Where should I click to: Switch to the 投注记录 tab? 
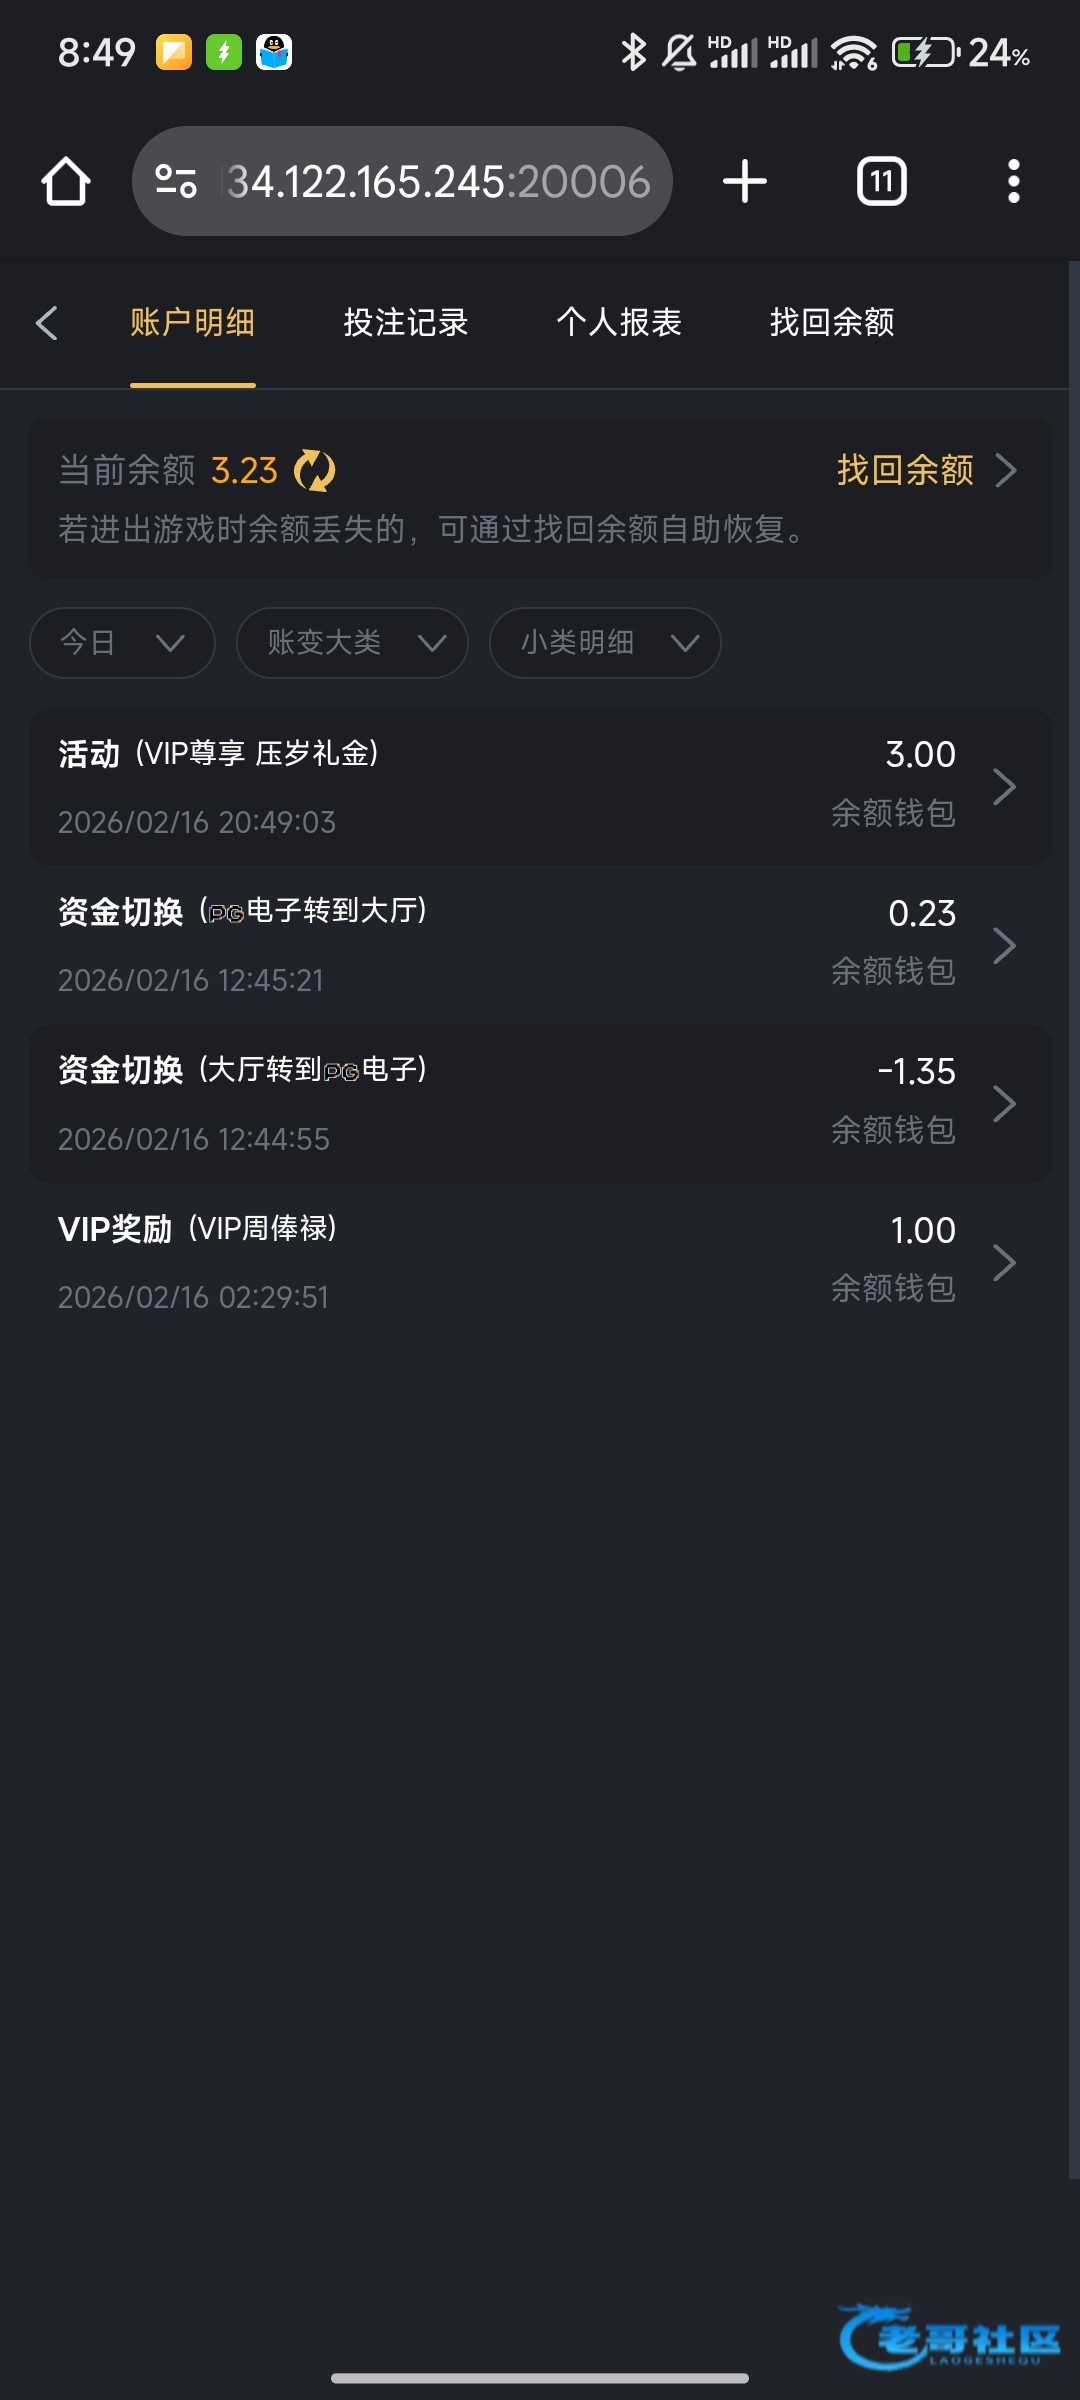[406, 323]
